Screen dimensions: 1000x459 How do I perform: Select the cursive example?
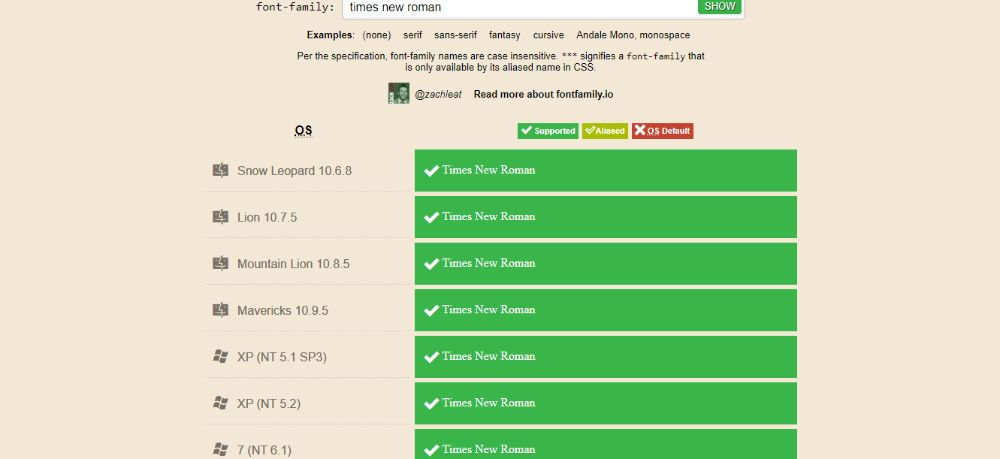[548, 35]
